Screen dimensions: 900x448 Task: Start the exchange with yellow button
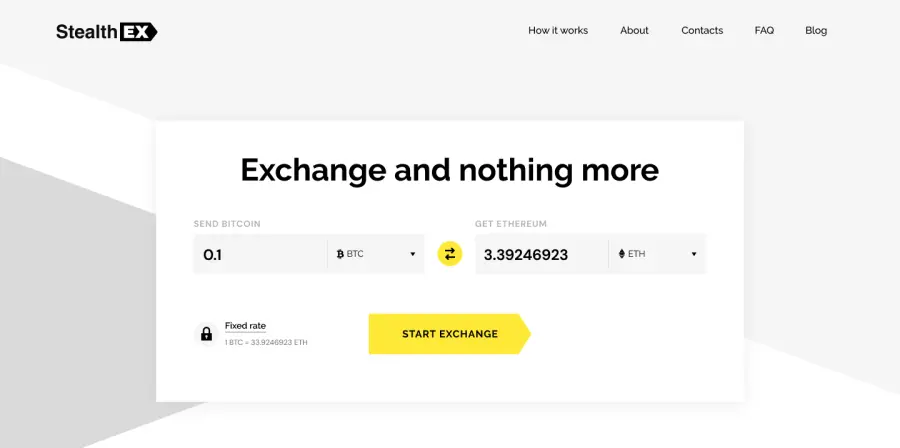(449, 334)
